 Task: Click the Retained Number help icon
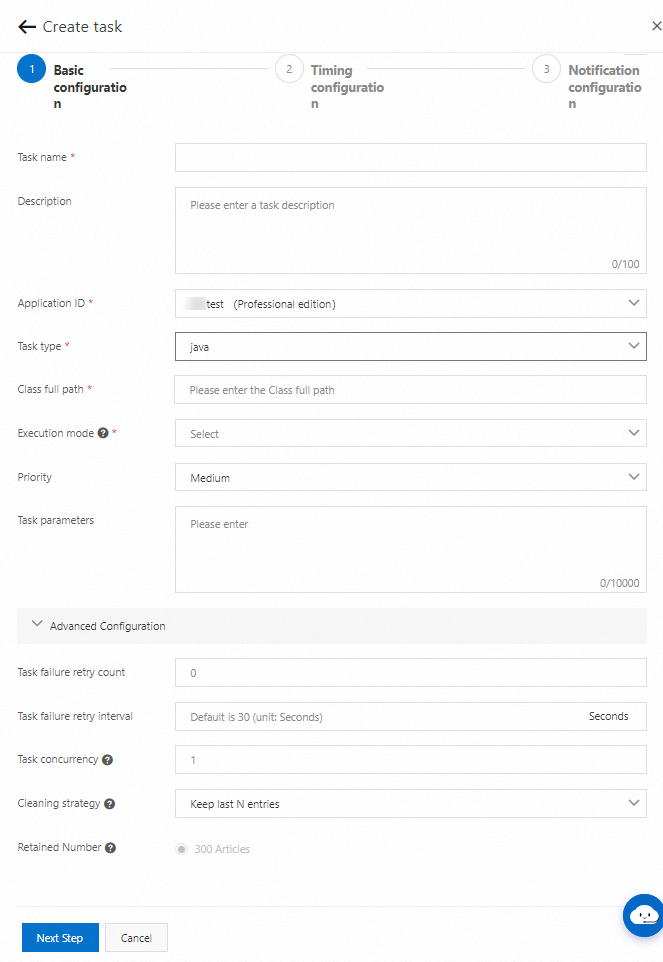tap(110, 848)
